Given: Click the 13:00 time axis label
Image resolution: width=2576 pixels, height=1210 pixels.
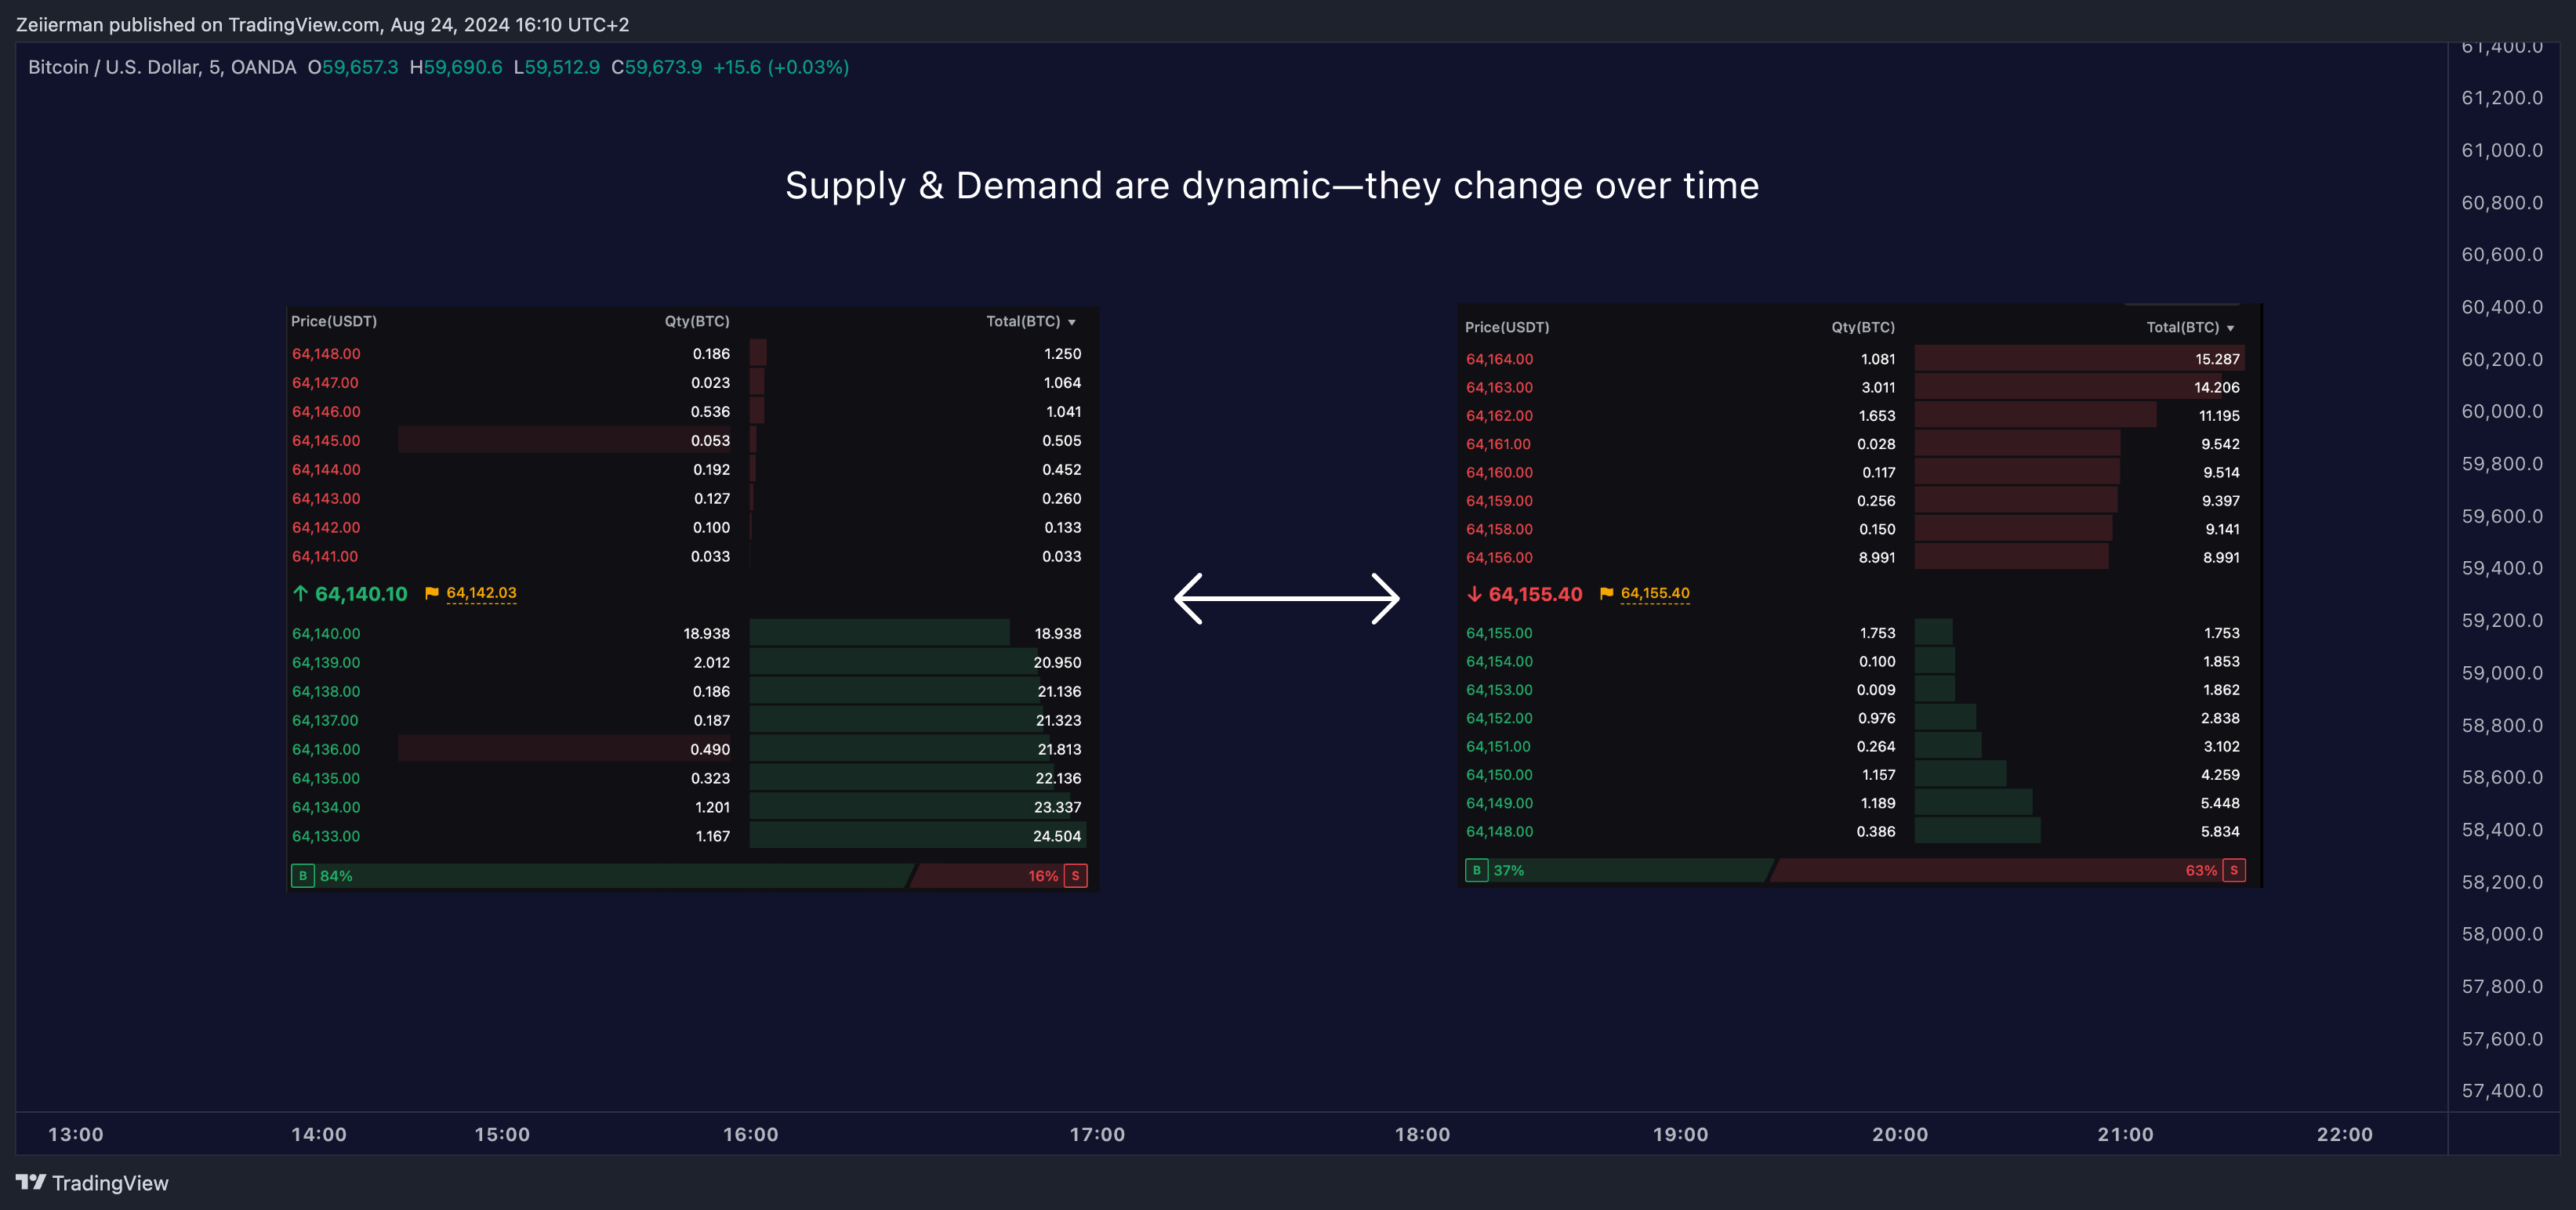Looking at the screenshot, I should click(x=76, y=1135).
